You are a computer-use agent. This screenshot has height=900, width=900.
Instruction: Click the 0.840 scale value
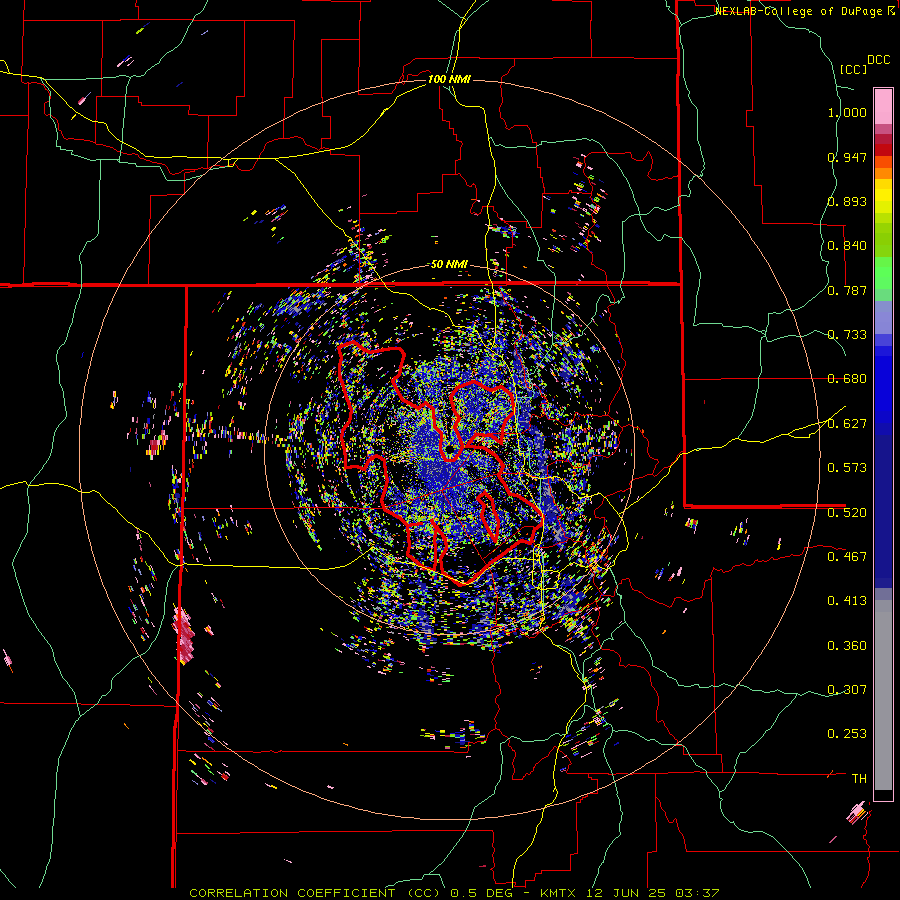tap(847, 246)
